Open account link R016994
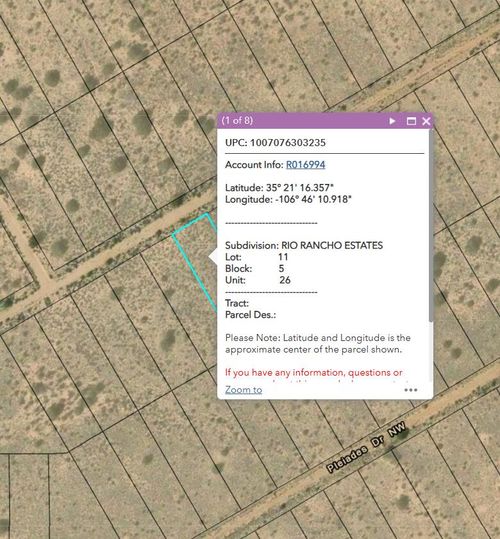The width and height of the screenshot is (500, 539). (305, 165)
